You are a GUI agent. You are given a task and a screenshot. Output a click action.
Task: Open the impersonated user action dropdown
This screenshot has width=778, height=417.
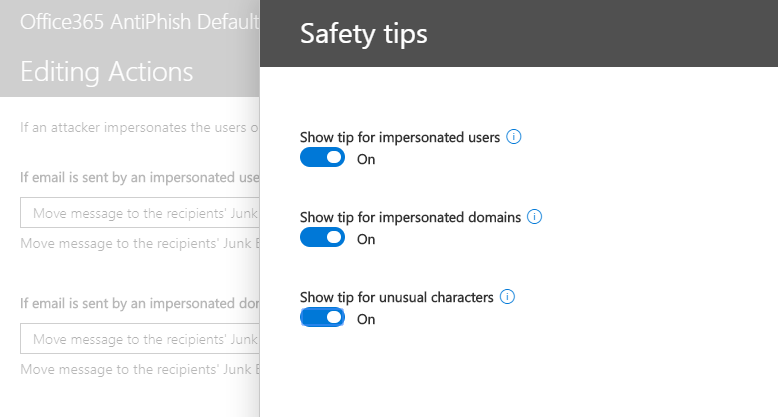140,213
